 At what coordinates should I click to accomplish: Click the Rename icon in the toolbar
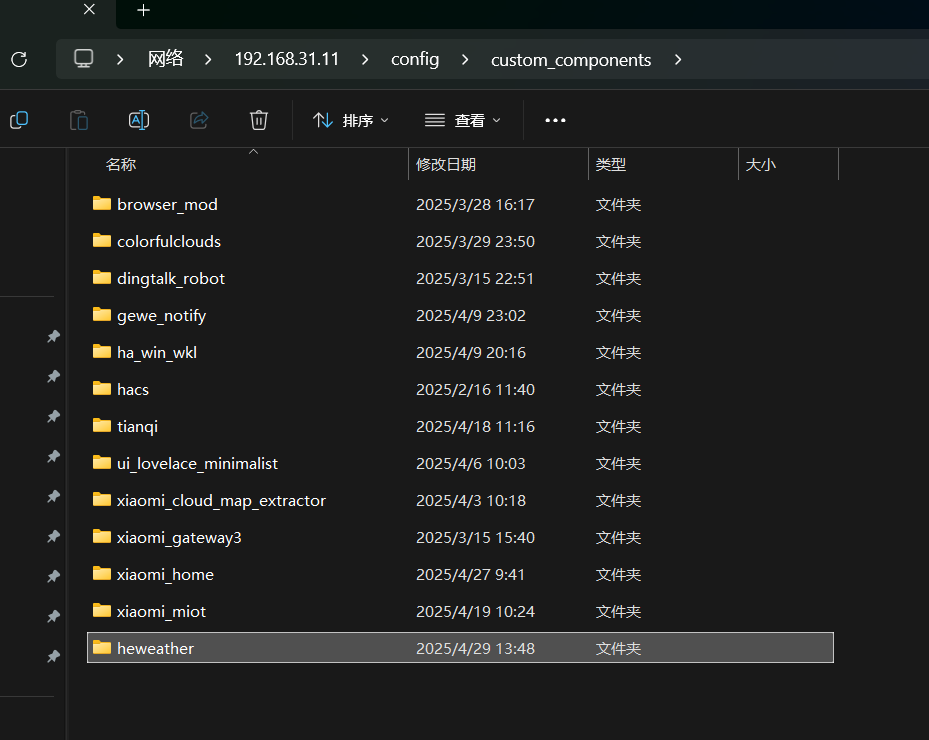click(139, 120)
